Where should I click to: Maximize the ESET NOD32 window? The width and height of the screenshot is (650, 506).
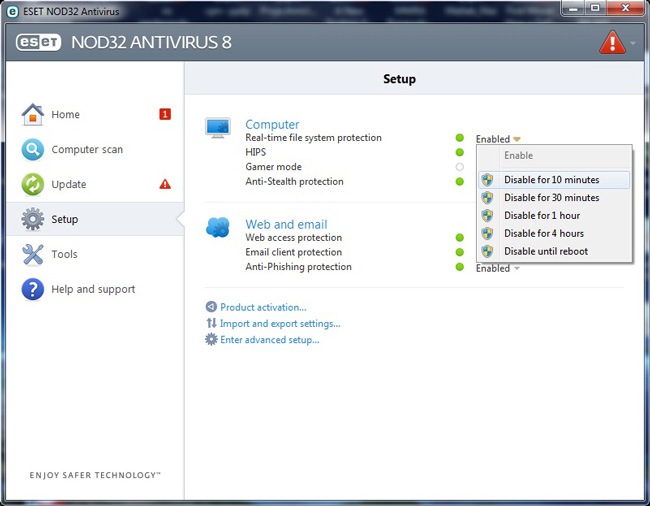[x=596, y=8]
